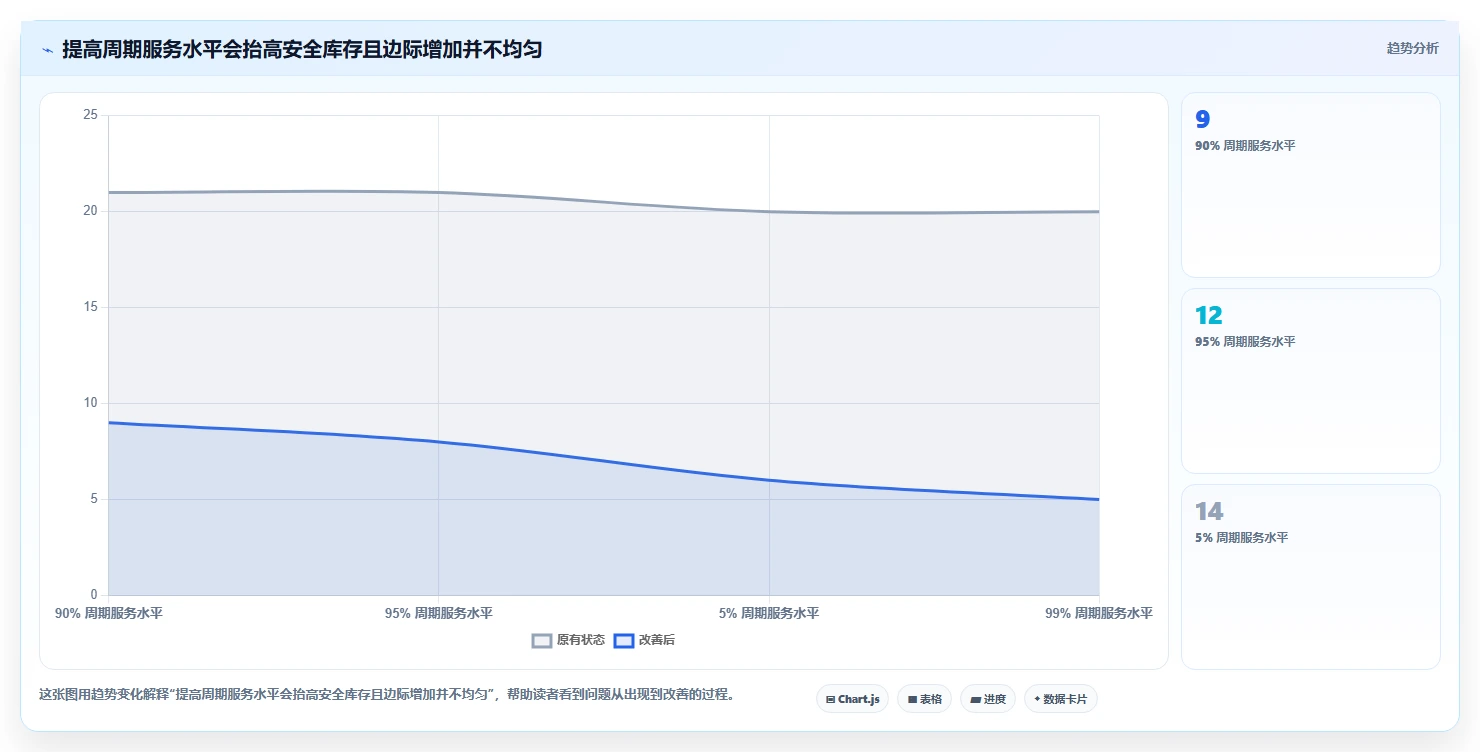Open the data card showing value 9

click(x=1310, y=185)
